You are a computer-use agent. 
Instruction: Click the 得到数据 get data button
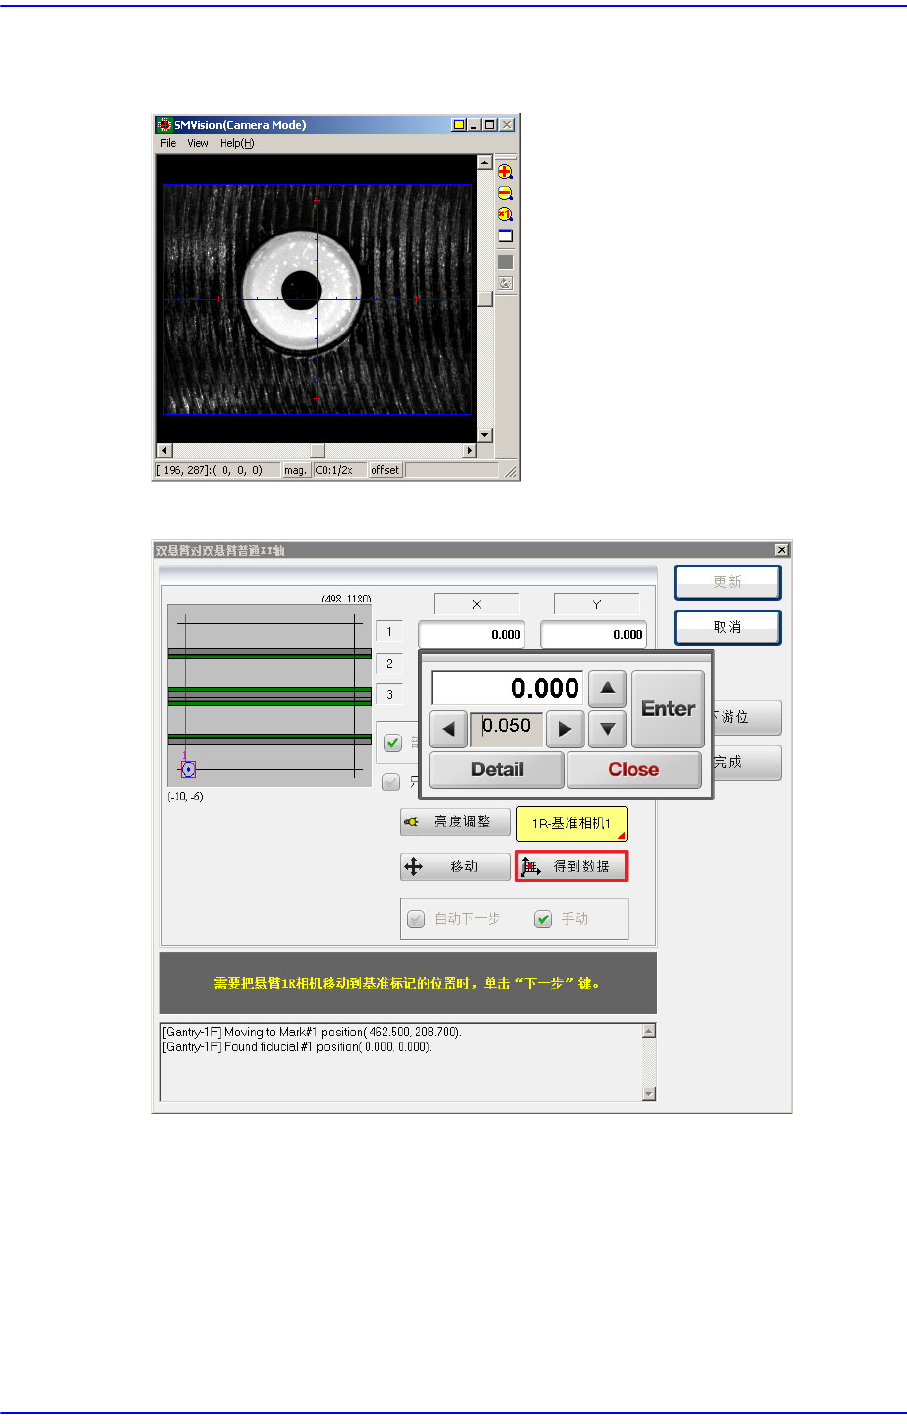[571, 866]
